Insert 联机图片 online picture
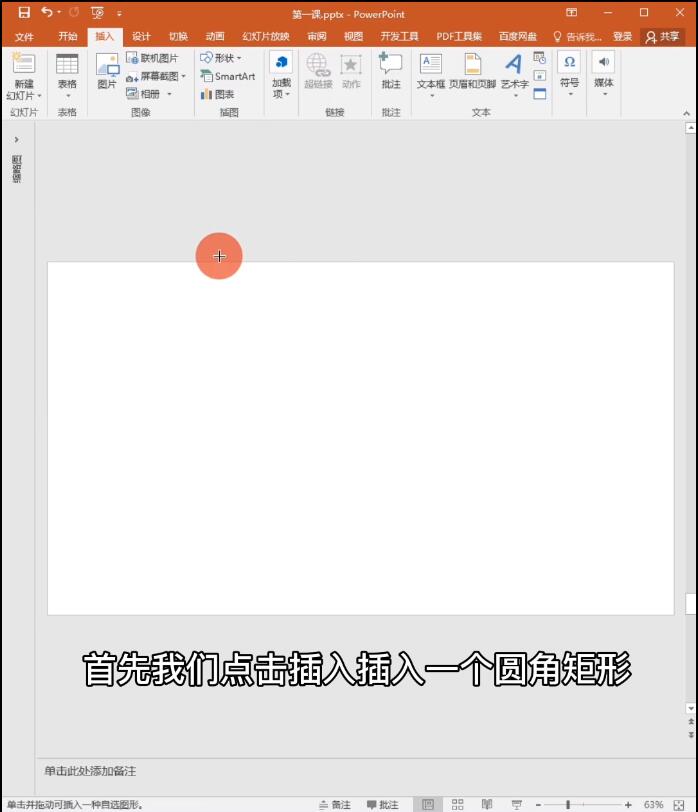Image resolution: width=698 pixels, height=812 pixels. point(152,58)
